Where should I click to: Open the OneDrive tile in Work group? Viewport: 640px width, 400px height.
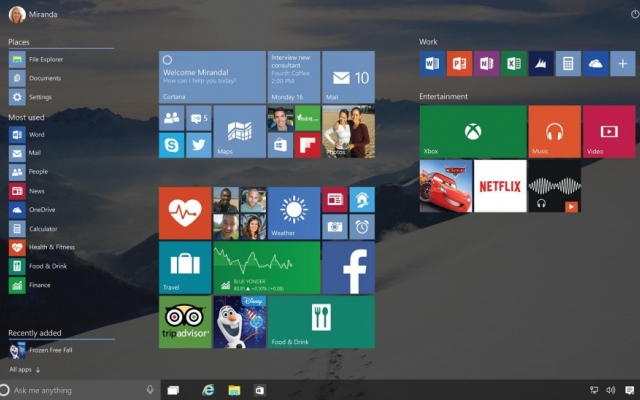point(596,64)
